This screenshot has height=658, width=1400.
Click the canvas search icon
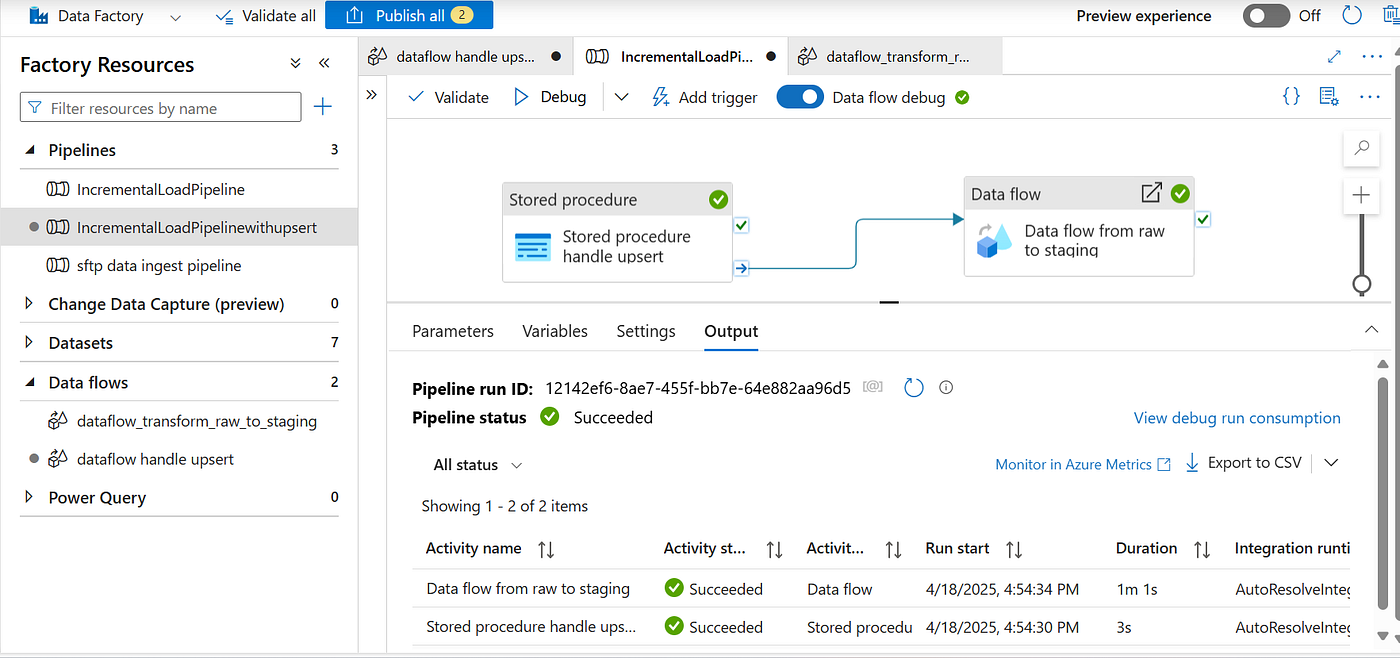1361,148
